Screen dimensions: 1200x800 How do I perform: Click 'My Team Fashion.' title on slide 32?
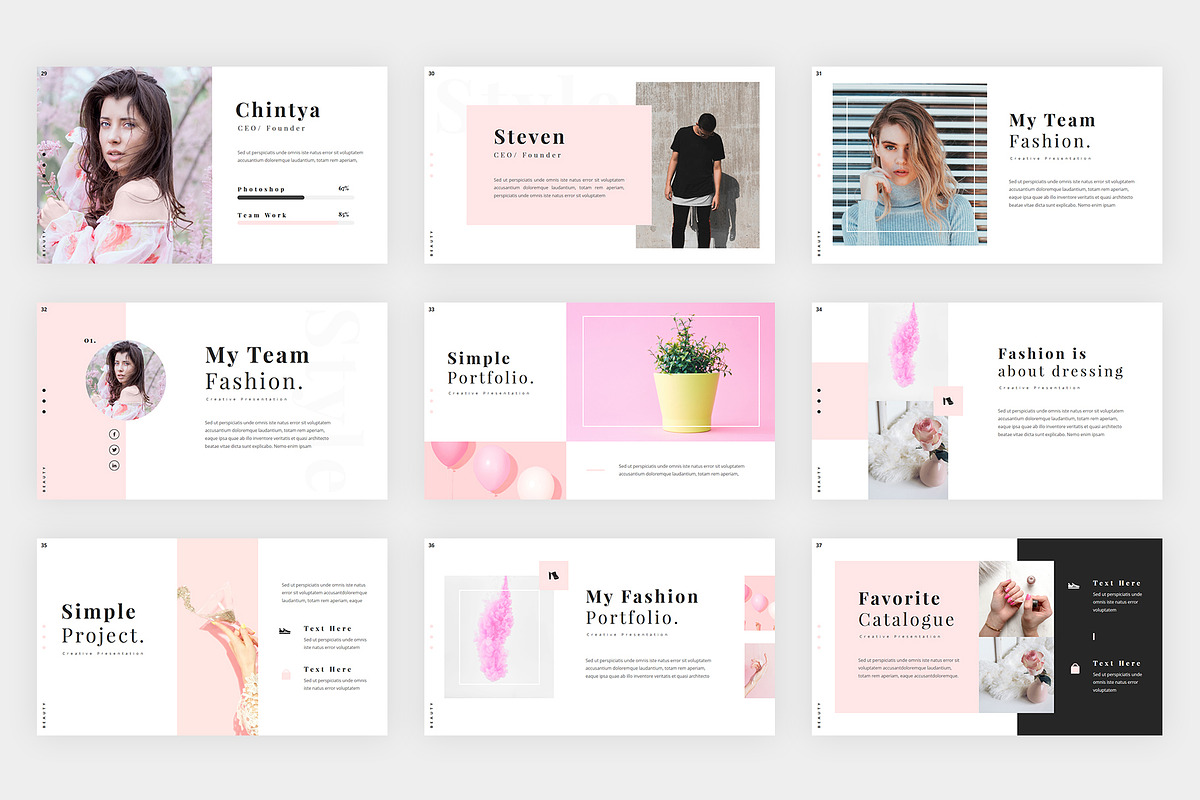tap(257, 368)
